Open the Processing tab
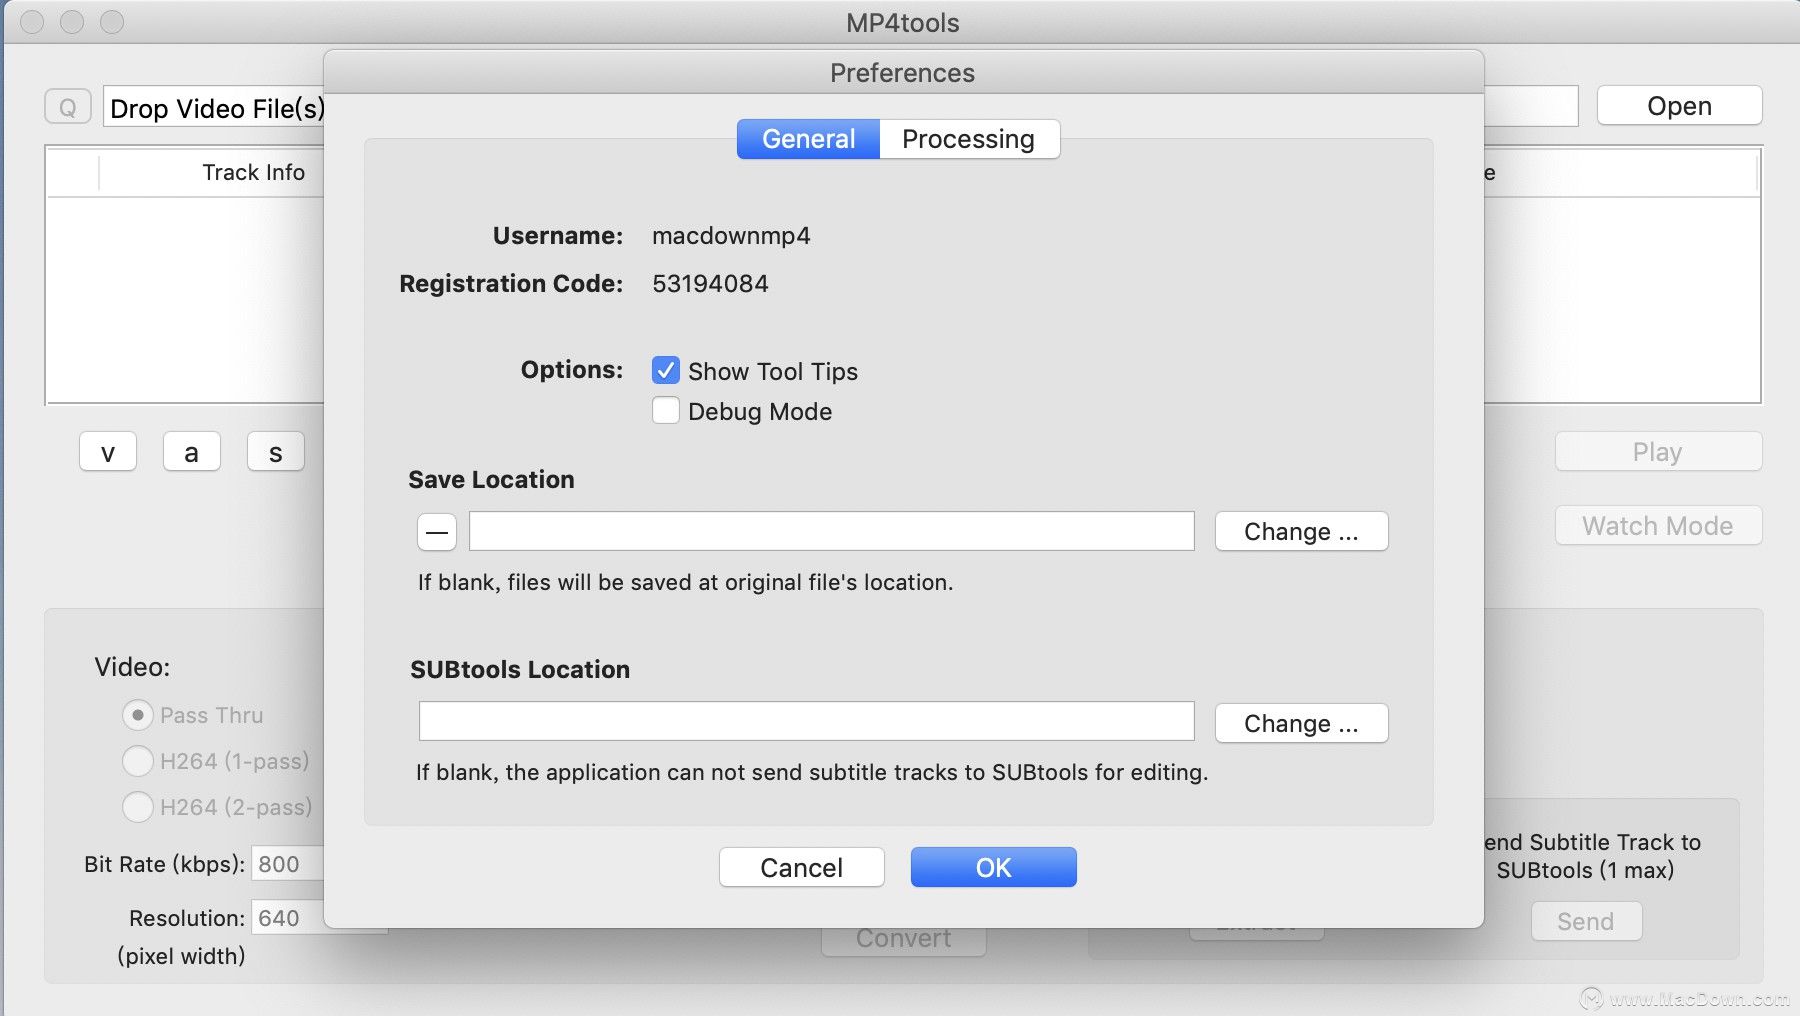The width and height of the screenshot is (1800, 1016). tap(968, 139)
